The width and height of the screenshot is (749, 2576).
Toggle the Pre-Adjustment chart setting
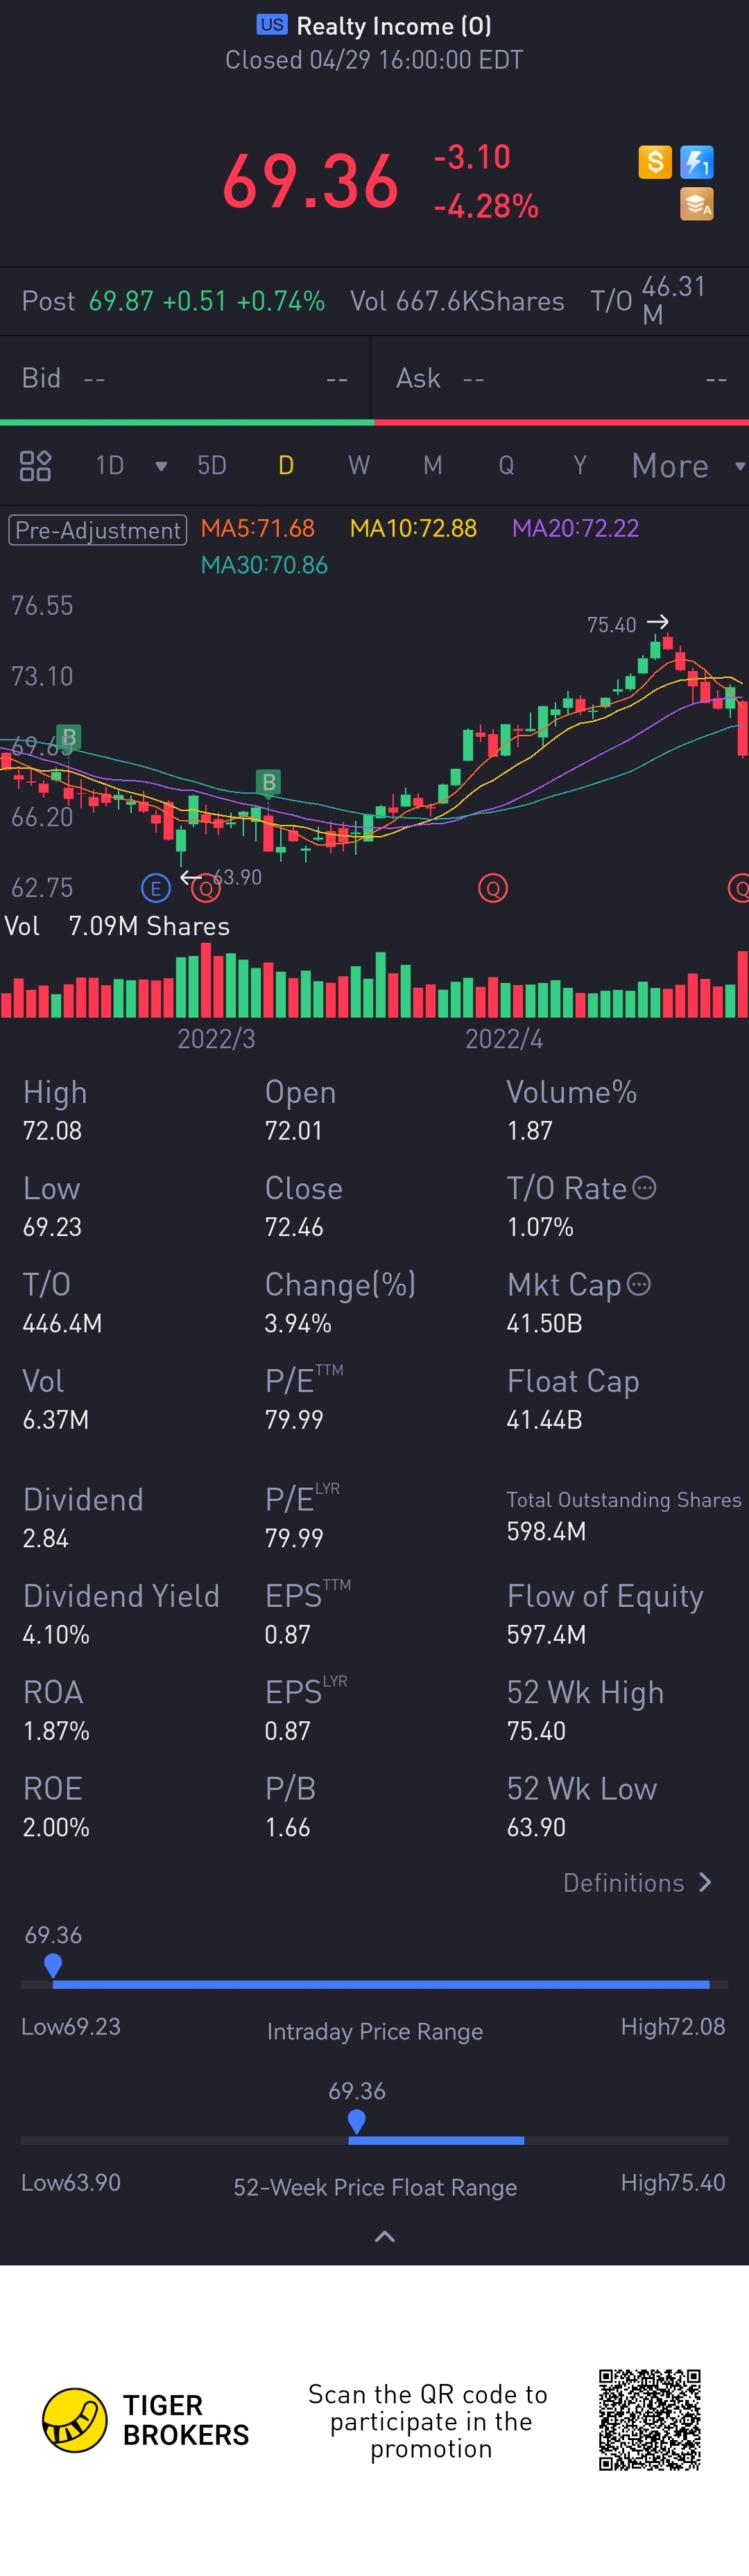97,530
